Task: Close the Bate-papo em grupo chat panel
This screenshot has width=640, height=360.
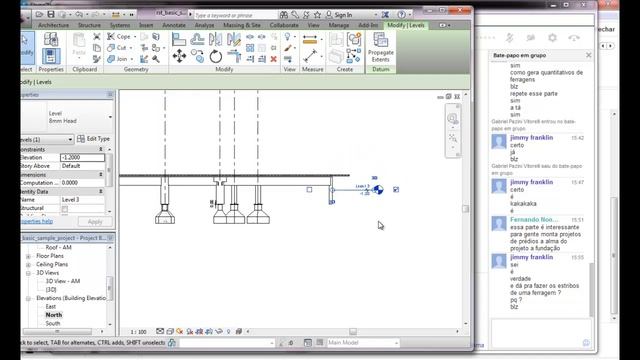Action: (x=589, y=55)
